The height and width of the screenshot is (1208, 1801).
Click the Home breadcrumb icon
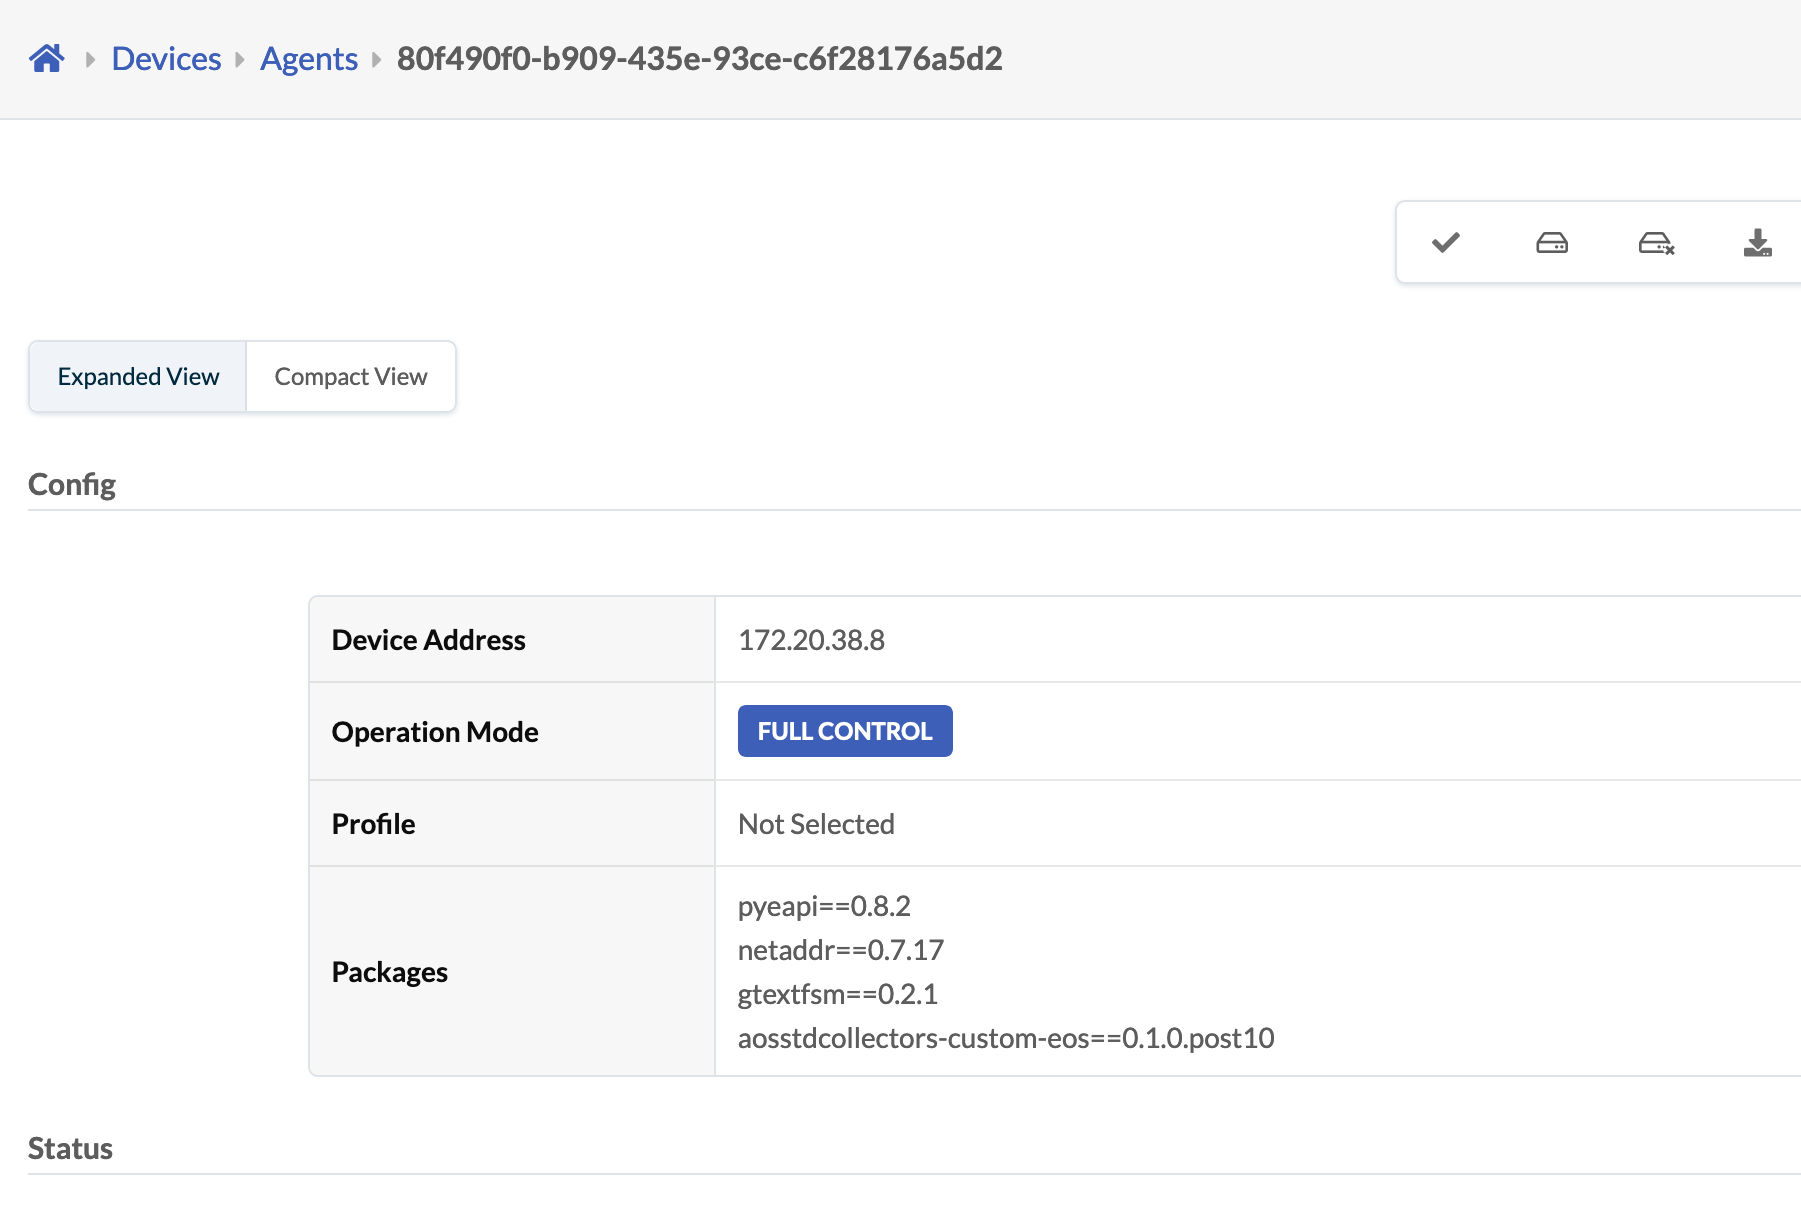tap(46, 59)
